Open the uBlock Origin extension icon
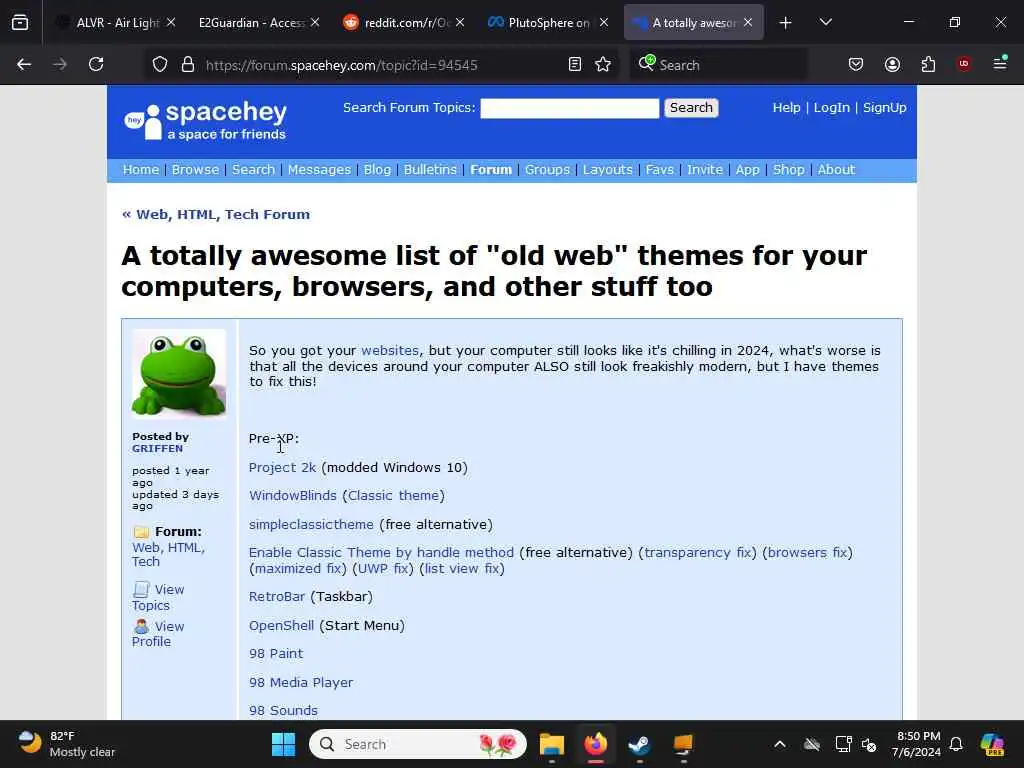Image resolution: width=1024 pixels, height=768 pixels. (964, 64)
